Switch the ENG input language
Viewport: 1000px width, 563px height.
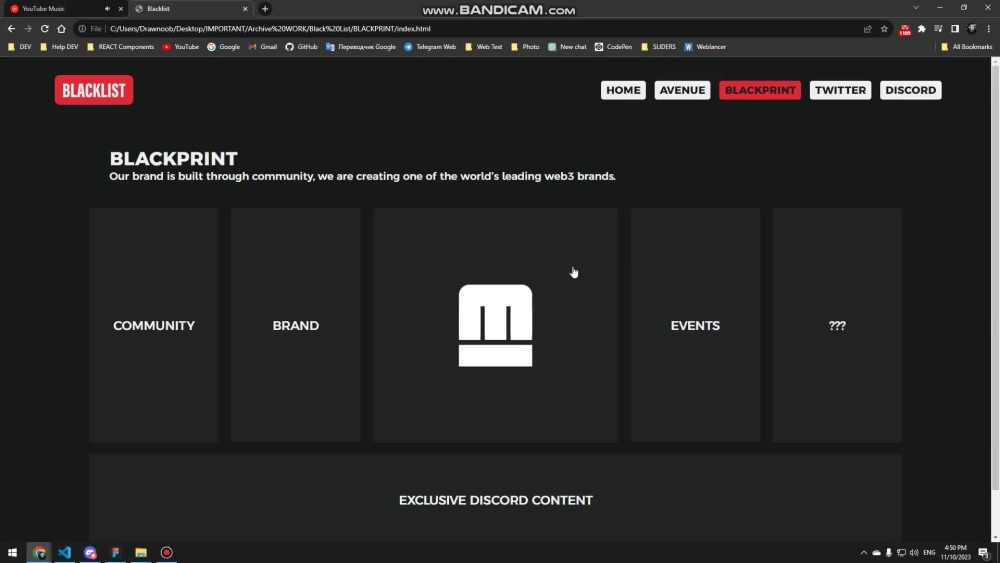(x=929, y=553)
